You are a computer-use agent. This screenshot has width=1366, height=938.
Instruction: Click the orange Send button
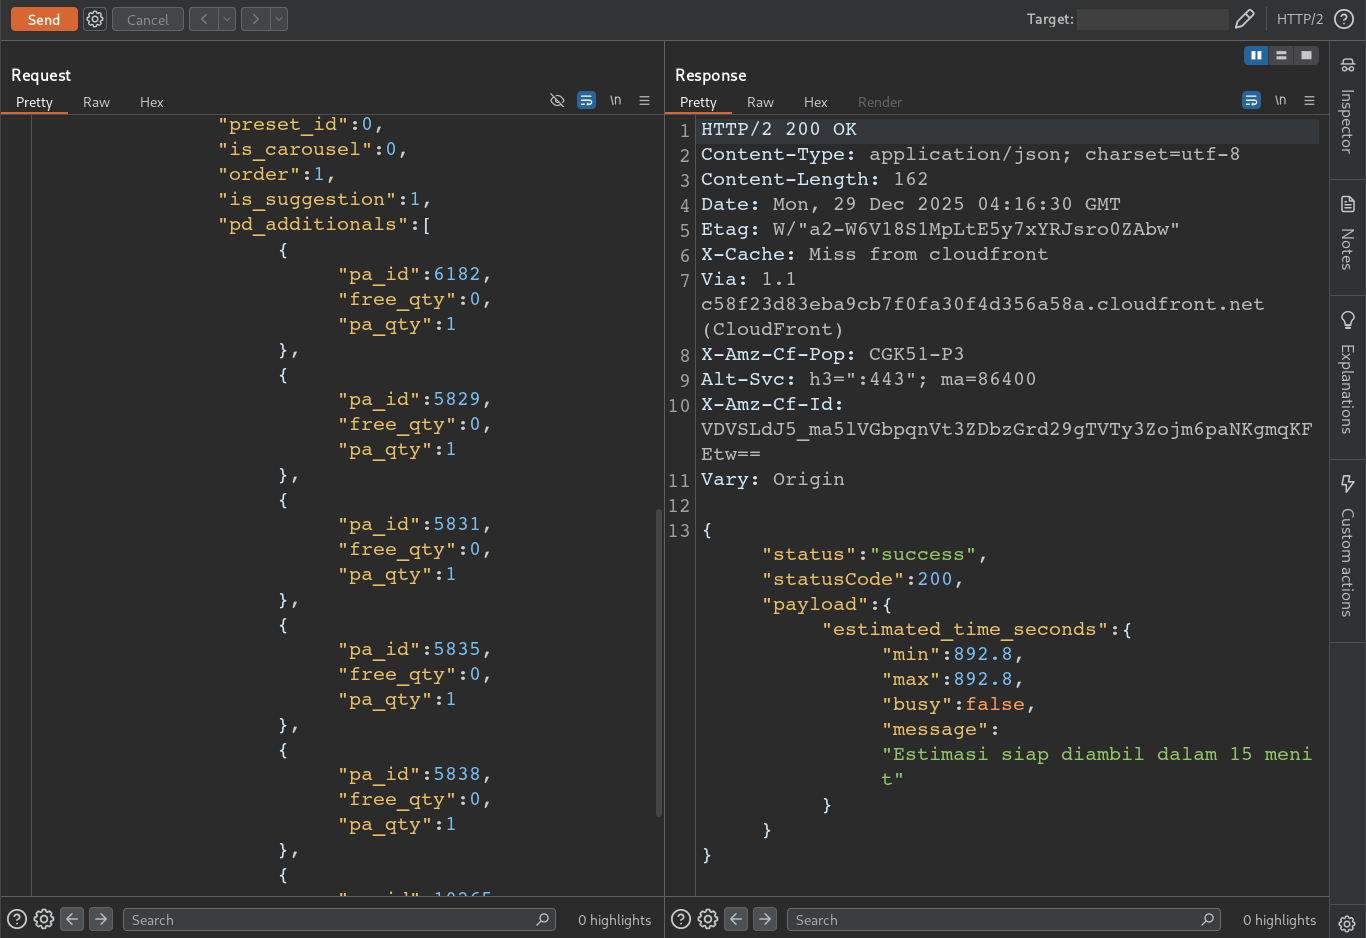[x=44, y=19]
